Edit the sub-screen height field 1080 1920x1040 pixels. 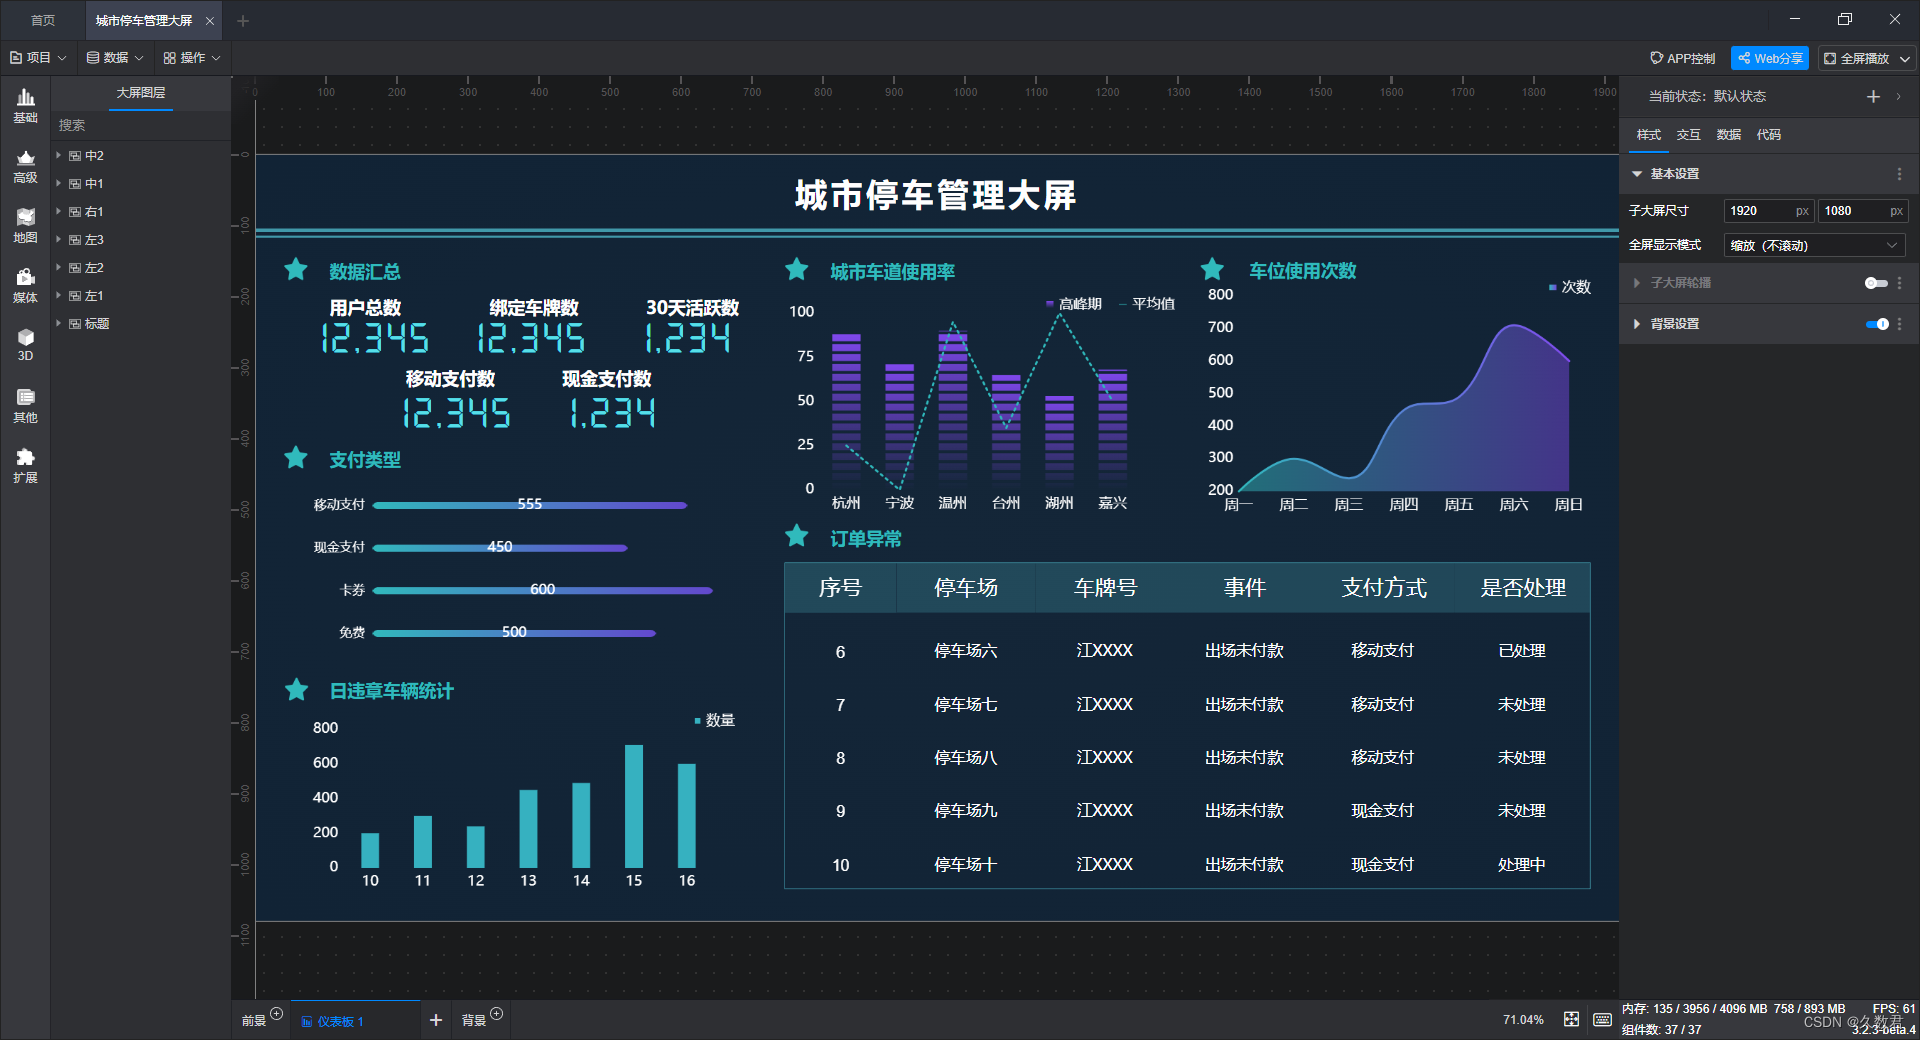click(x=1862, y=211)
